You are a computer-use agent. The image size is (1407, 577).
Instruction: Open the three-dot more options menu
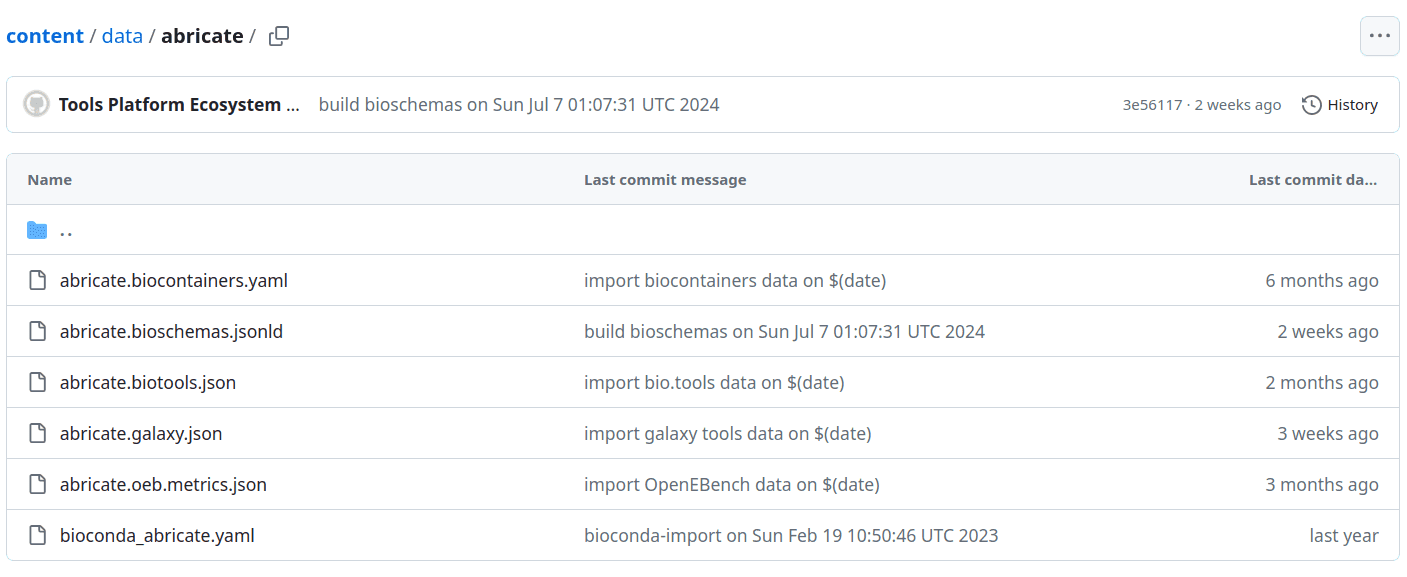[x=1379, y=36]
